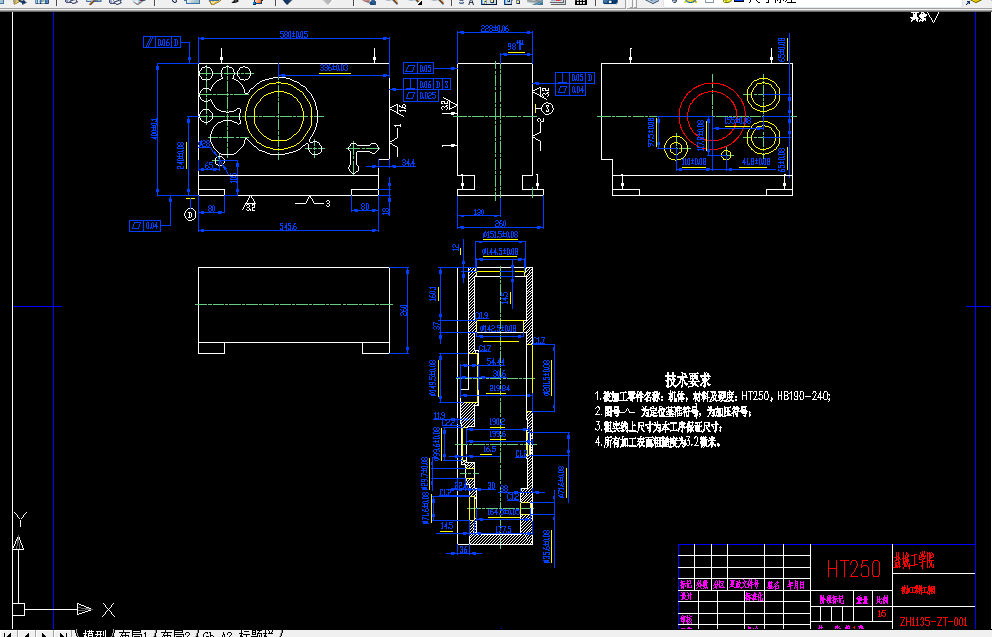This screenshot has height=637, width=992.
Task: Select horizontal 260 dimension below side view
Action: click(x=500, y=223)
